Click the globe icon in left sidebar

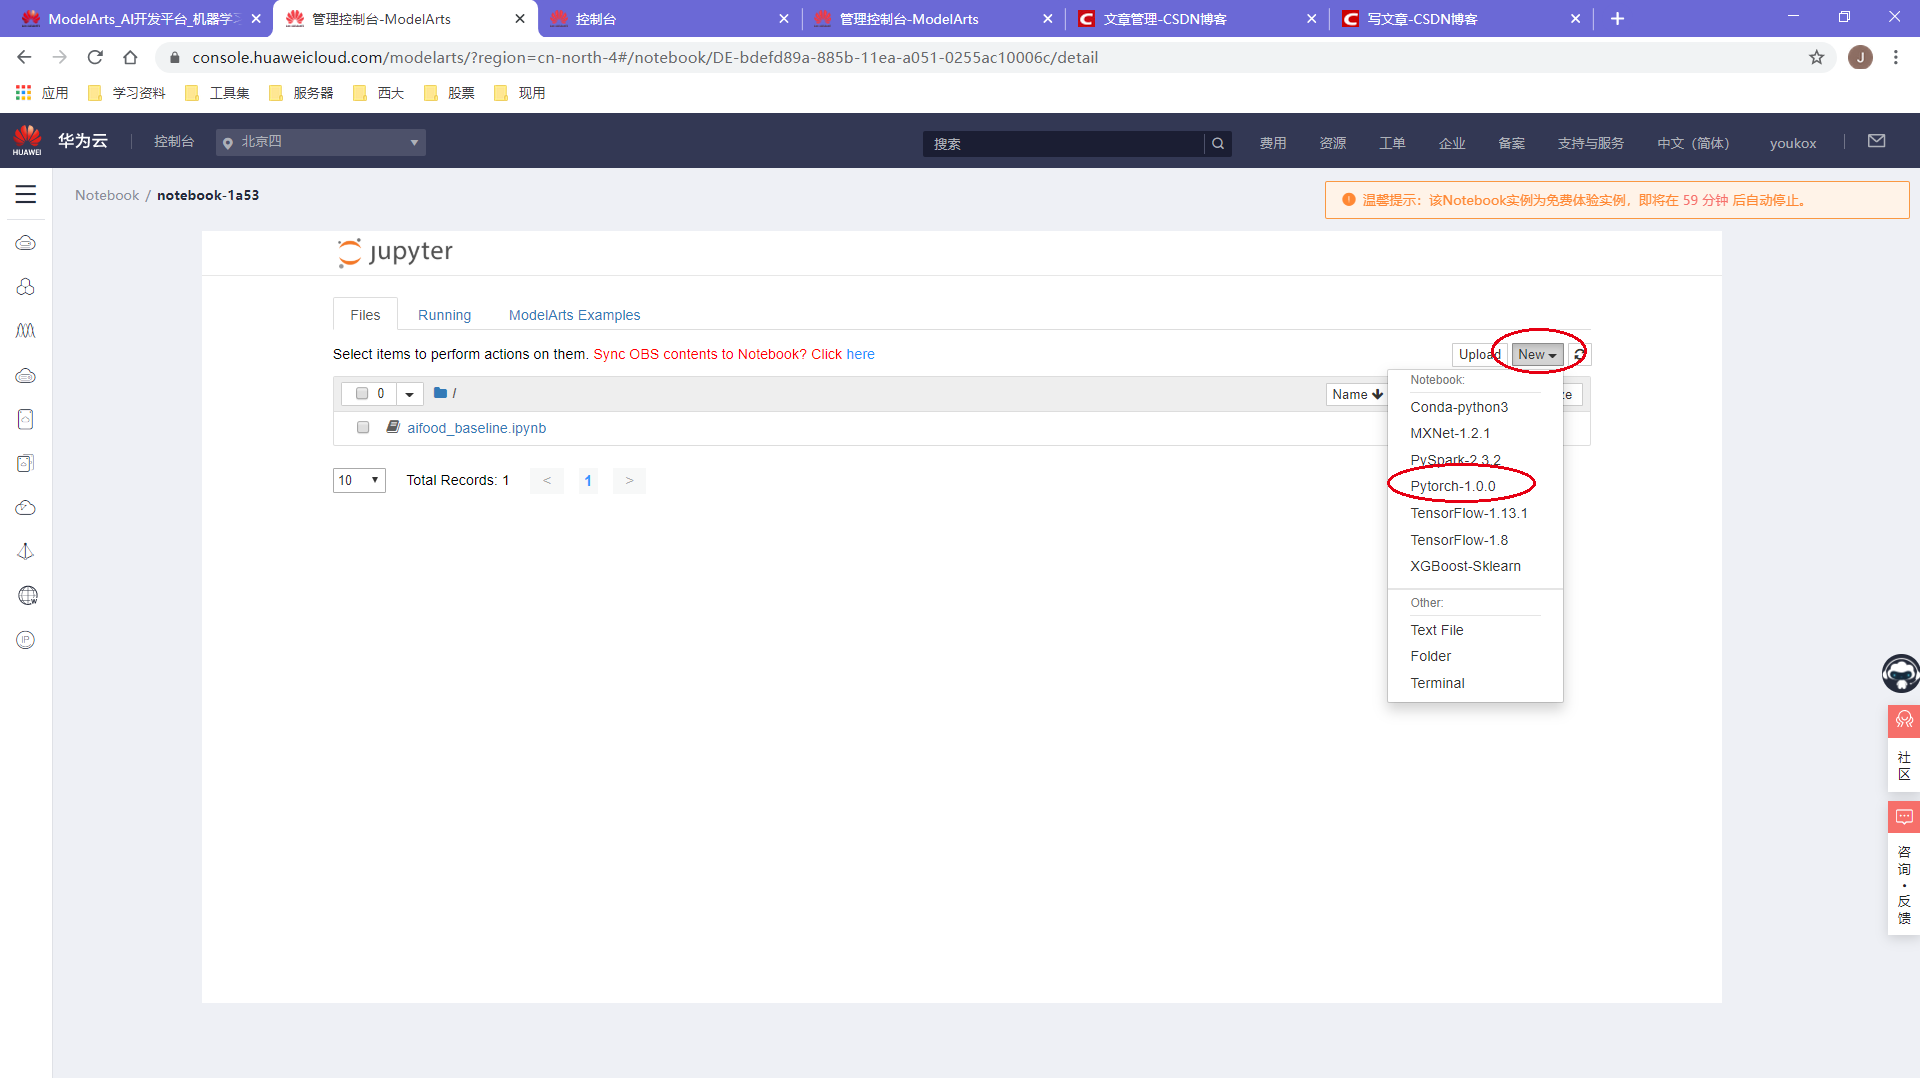click(26, 596)
